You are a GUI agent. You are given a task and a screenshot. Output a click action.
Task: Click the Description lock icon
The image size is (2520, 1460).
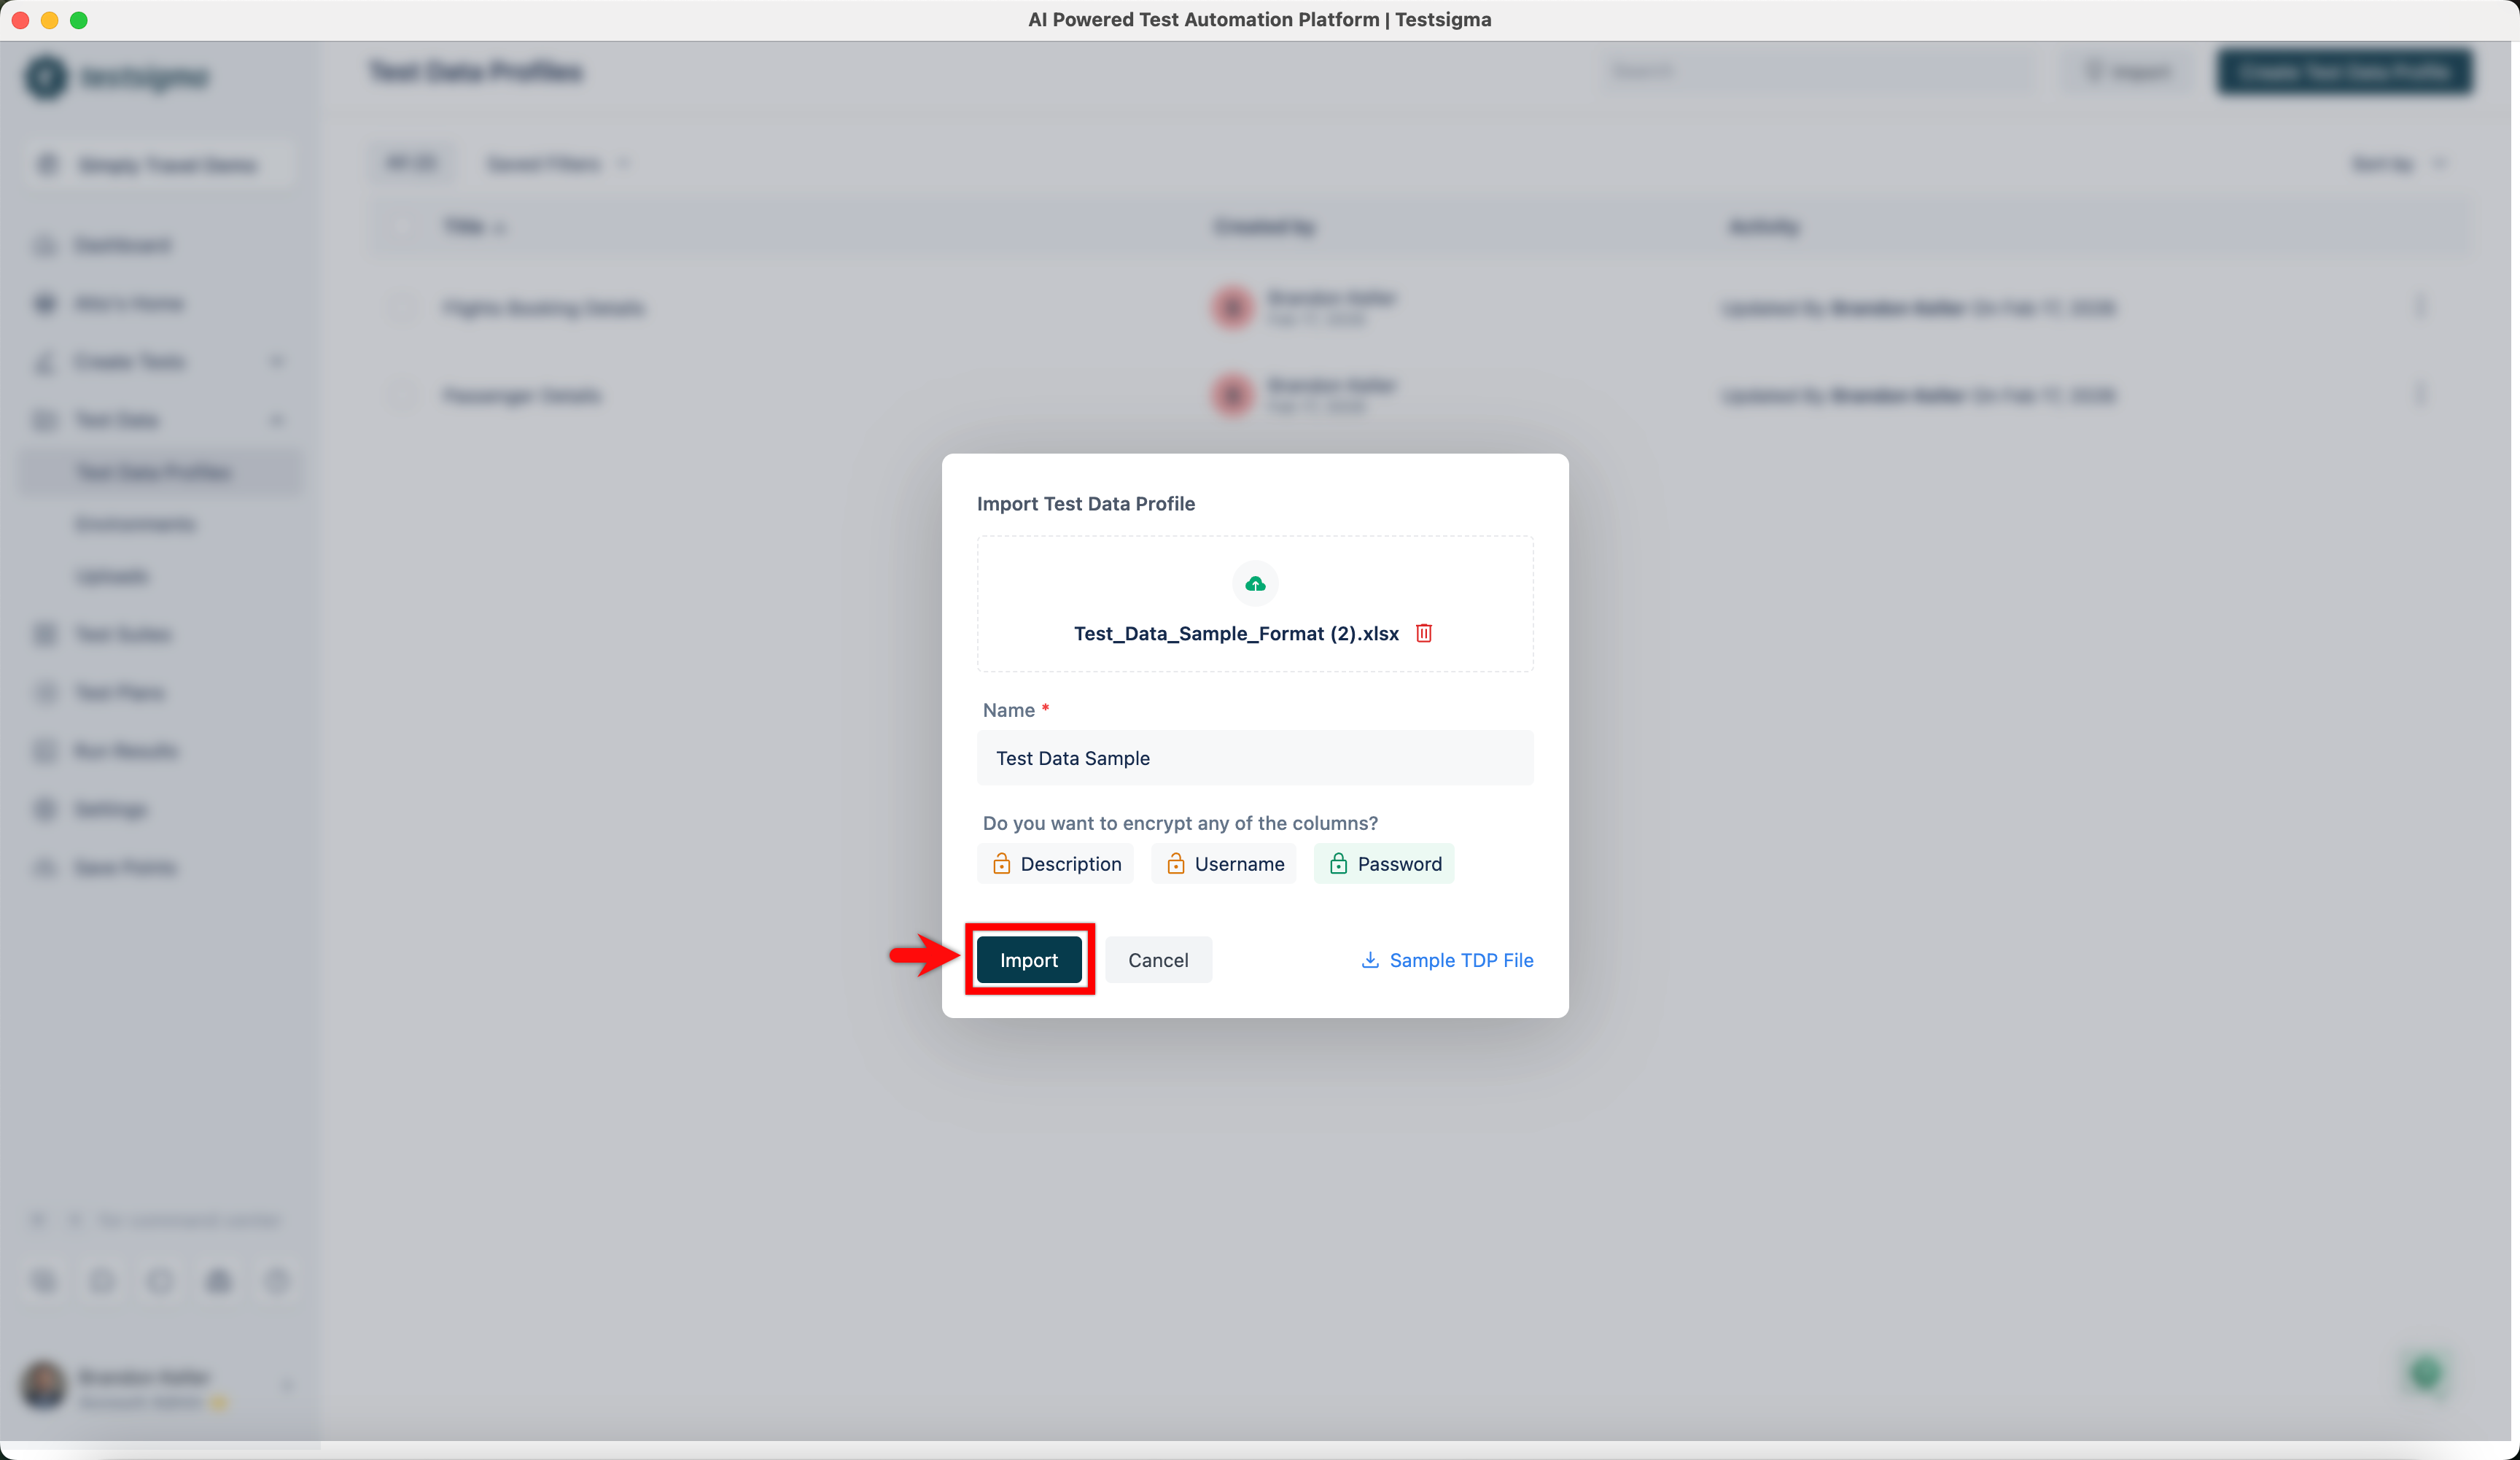tap(1001, 864)
